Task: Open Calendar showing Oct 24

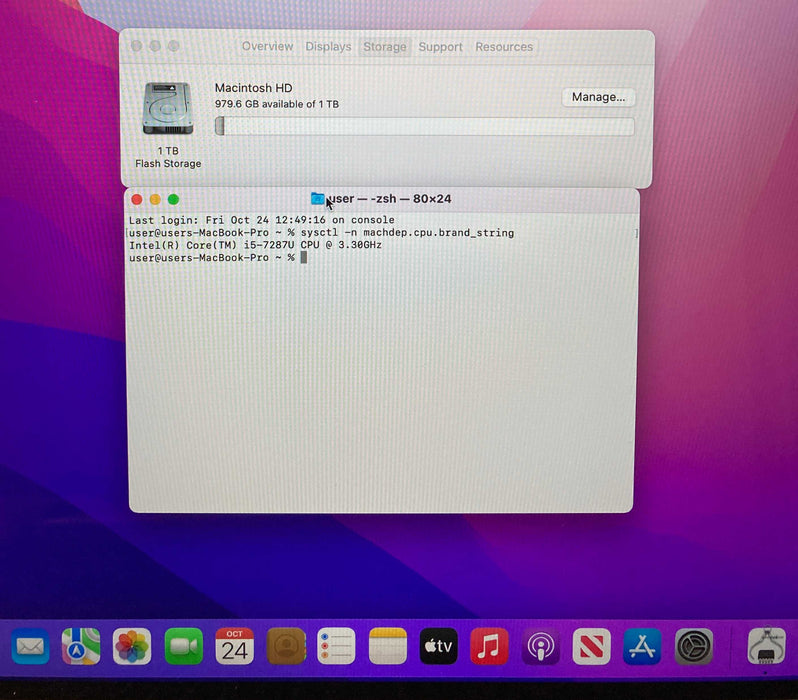Action: 234,647
